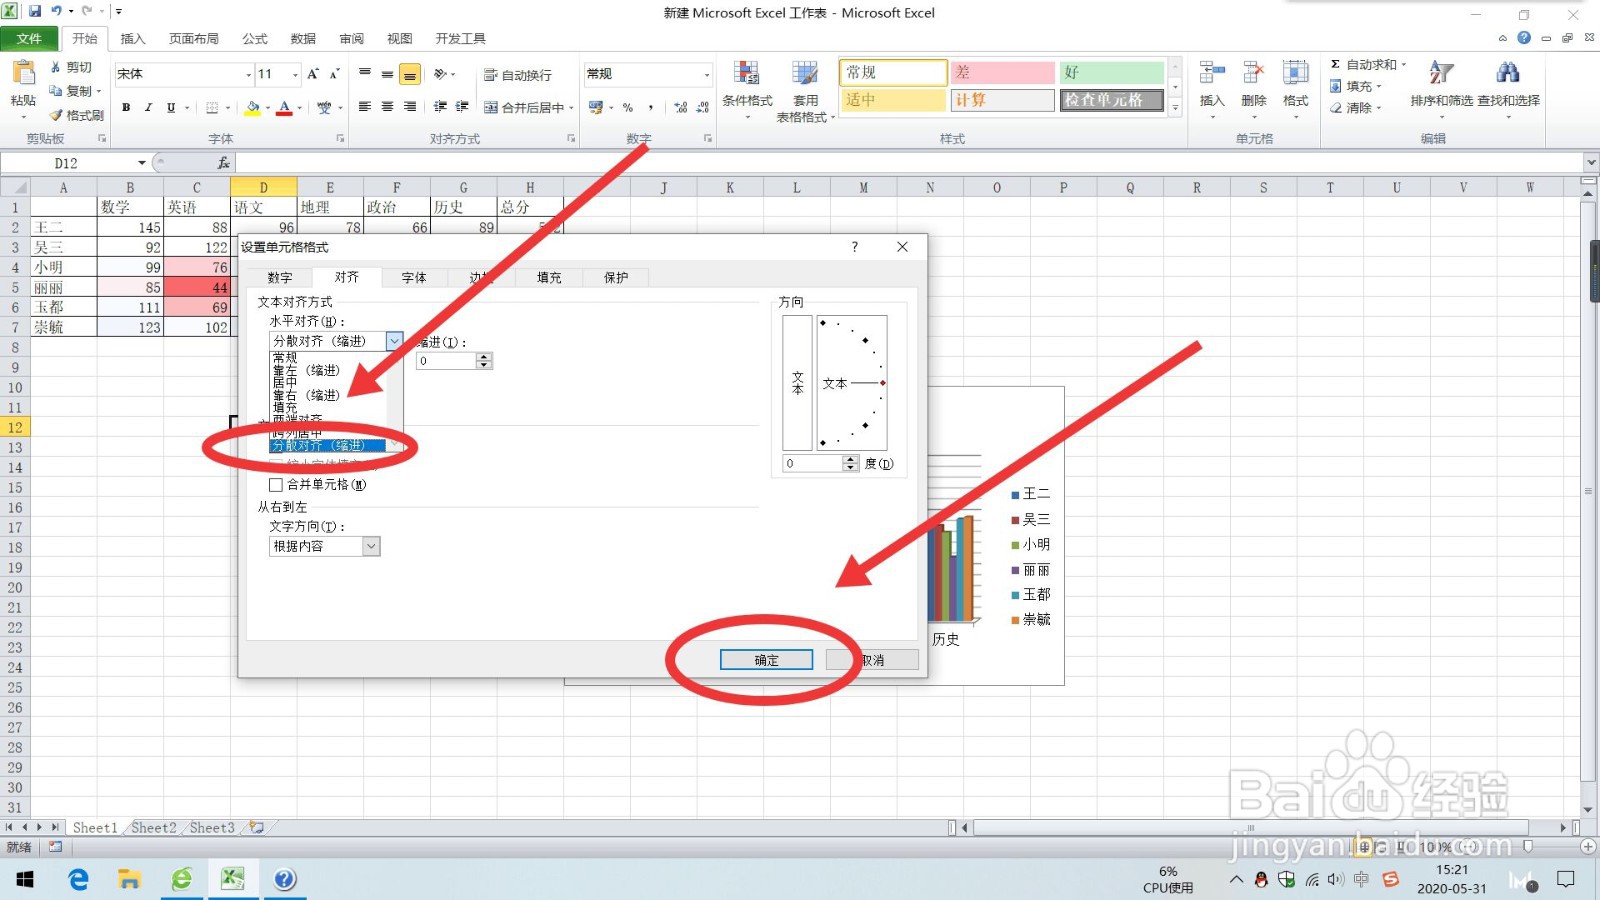Click the align text right icon
1600x900 pixels.
pos(410,107)
